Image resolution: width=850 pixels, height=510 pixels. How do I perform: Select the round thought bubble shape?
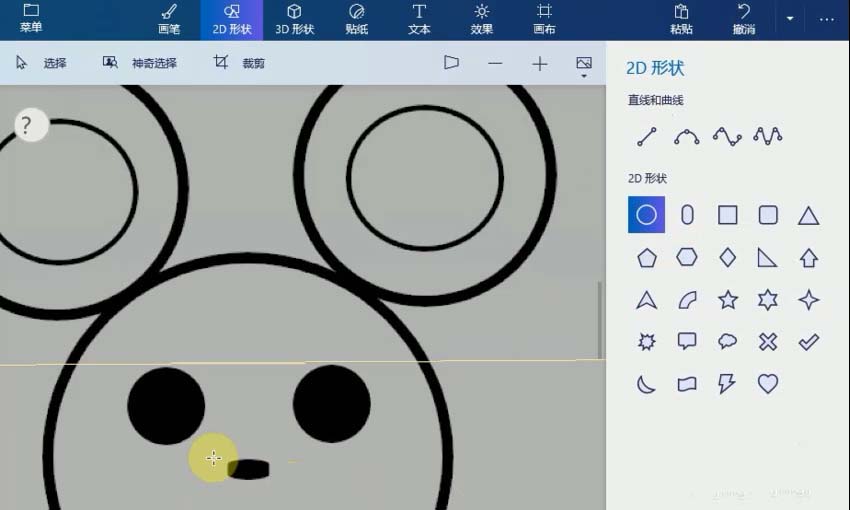(x=727, y=341)
